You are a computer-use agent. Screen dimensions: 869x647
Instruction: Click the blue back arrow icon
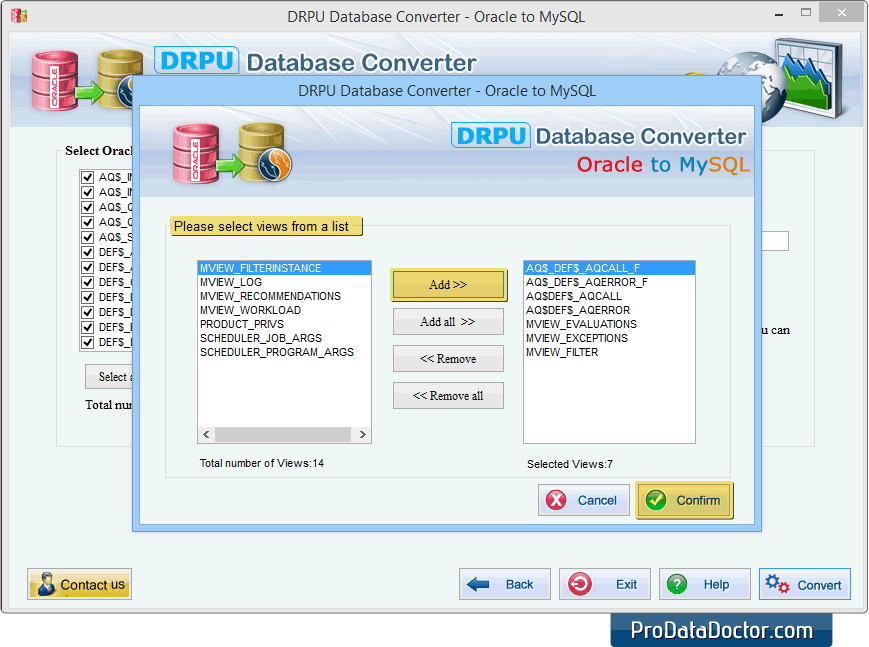[x=478, y=584]
